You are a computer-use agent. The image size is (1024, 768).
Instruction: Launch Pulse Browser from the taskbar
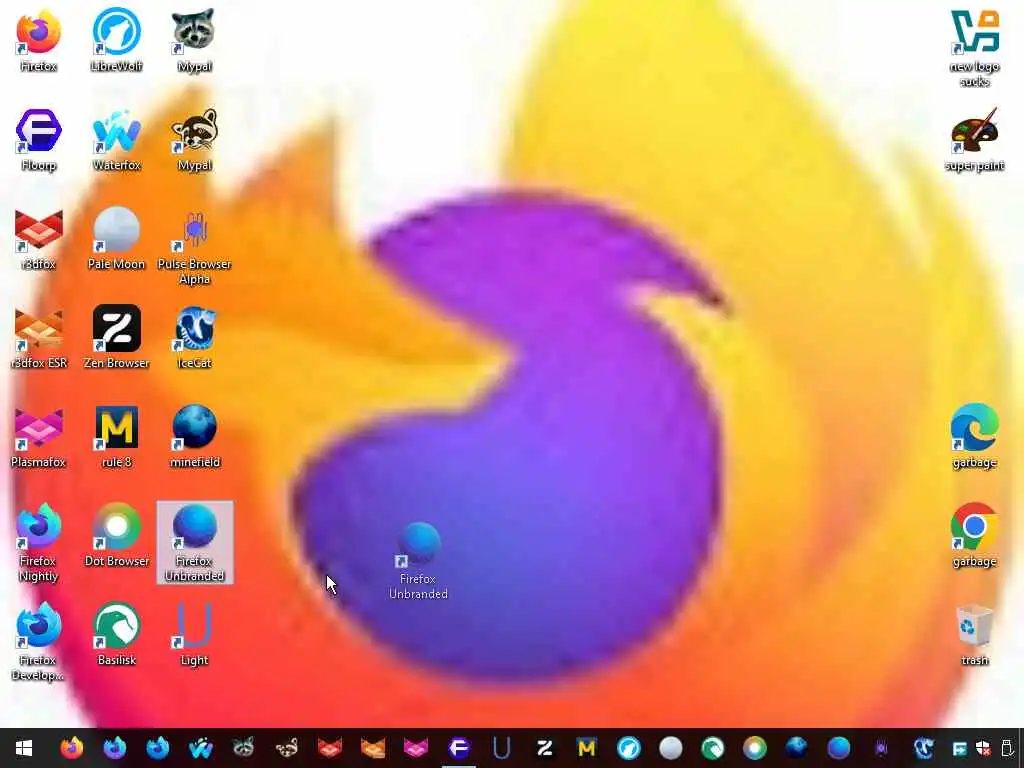click(x=881, y=748)
